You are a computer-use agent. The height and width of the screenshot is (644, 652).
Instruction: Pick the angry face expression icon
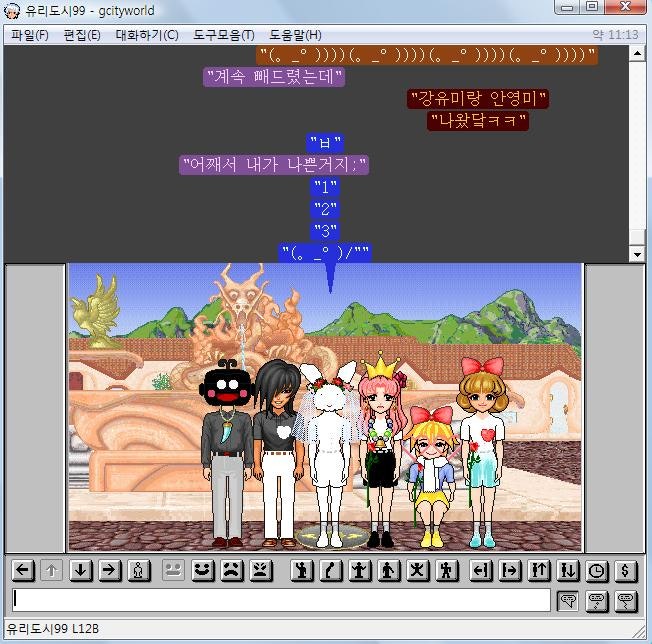click(261, 571)
